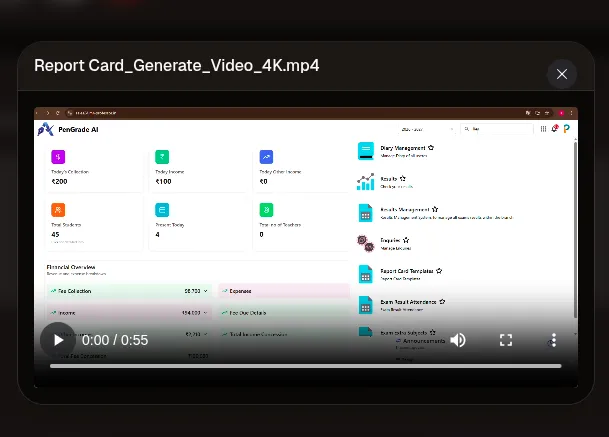Open the Results Management link
The height and width of the screenshot is (437, 609).
[405, 209]
